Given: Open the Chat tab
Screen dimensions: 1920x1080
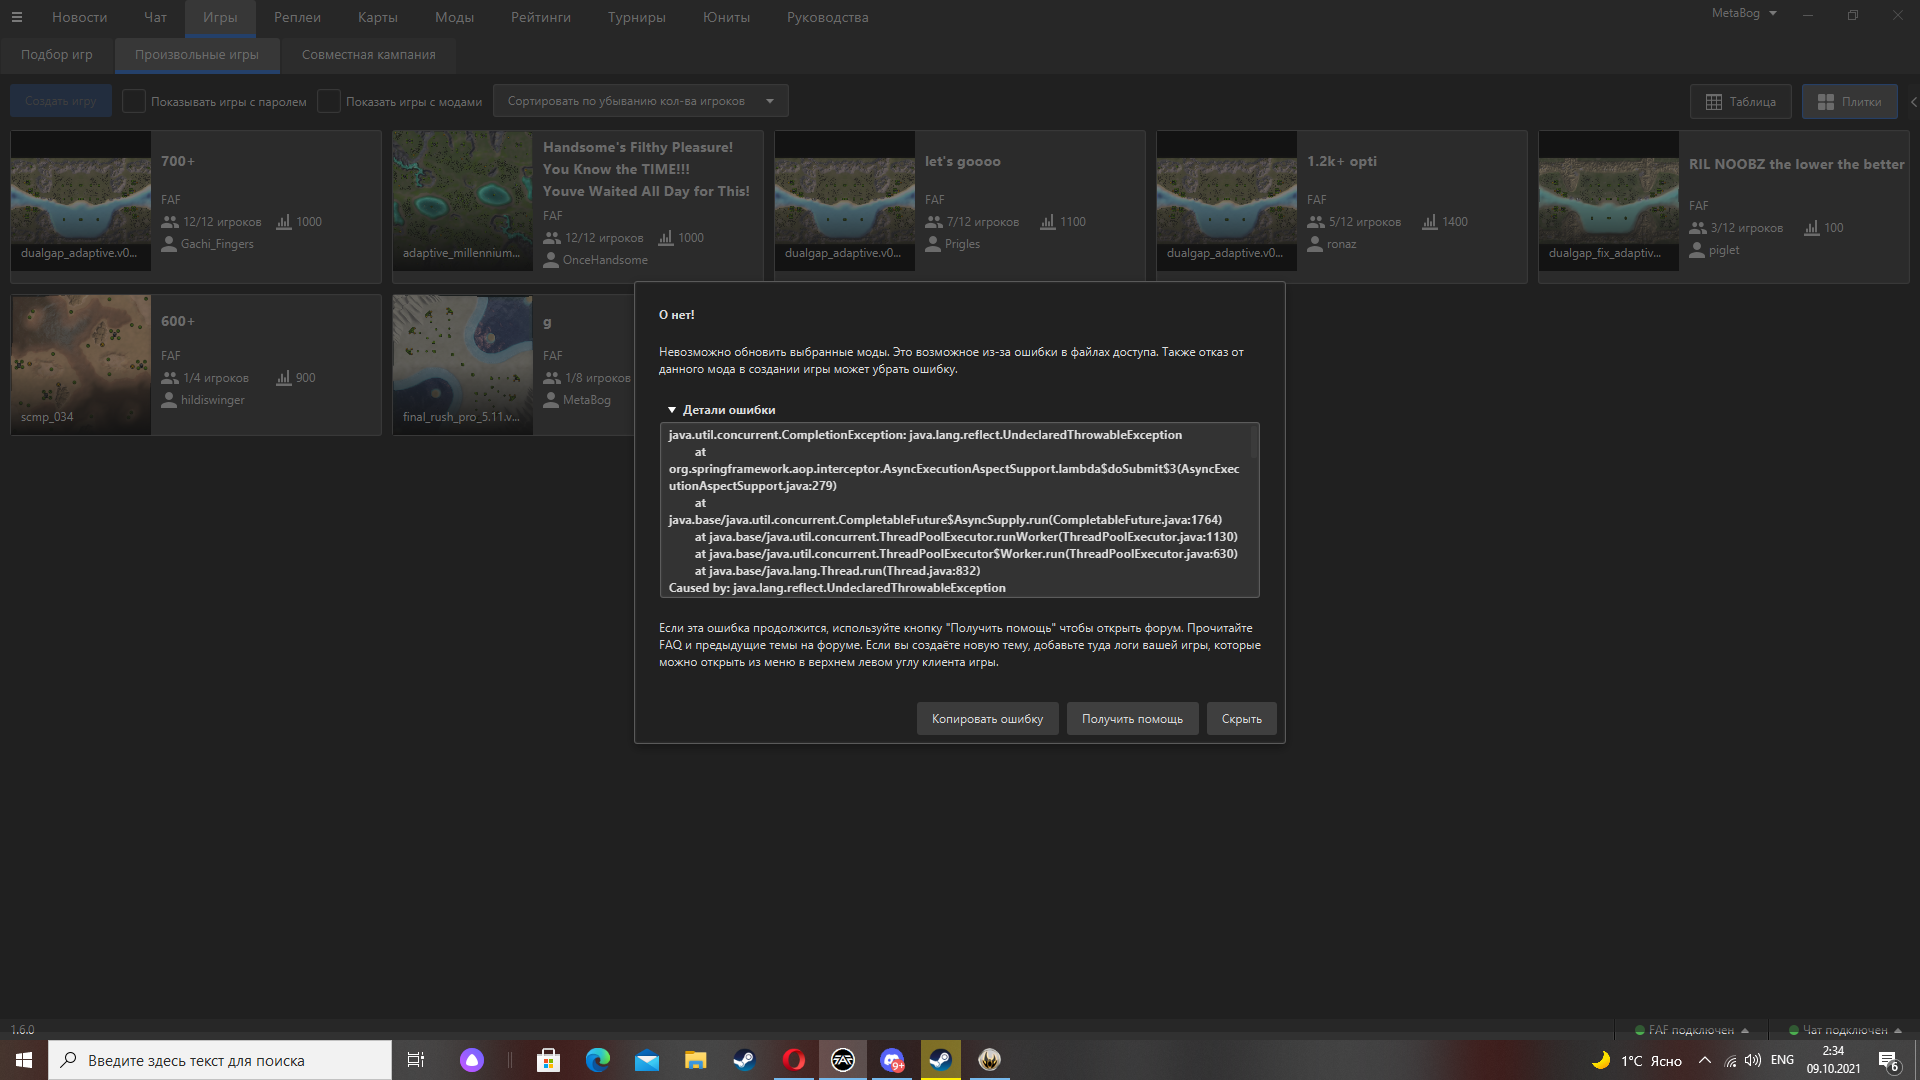Looking at the screenshot, I should tap(155, 18).
